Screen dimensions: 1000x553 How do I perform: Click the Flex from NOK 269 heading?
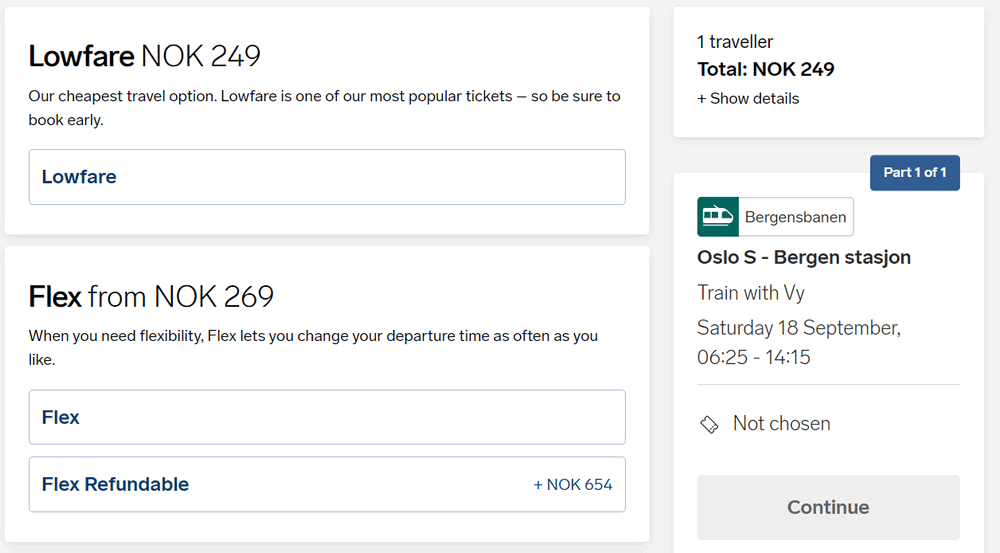tap(151, 296)
